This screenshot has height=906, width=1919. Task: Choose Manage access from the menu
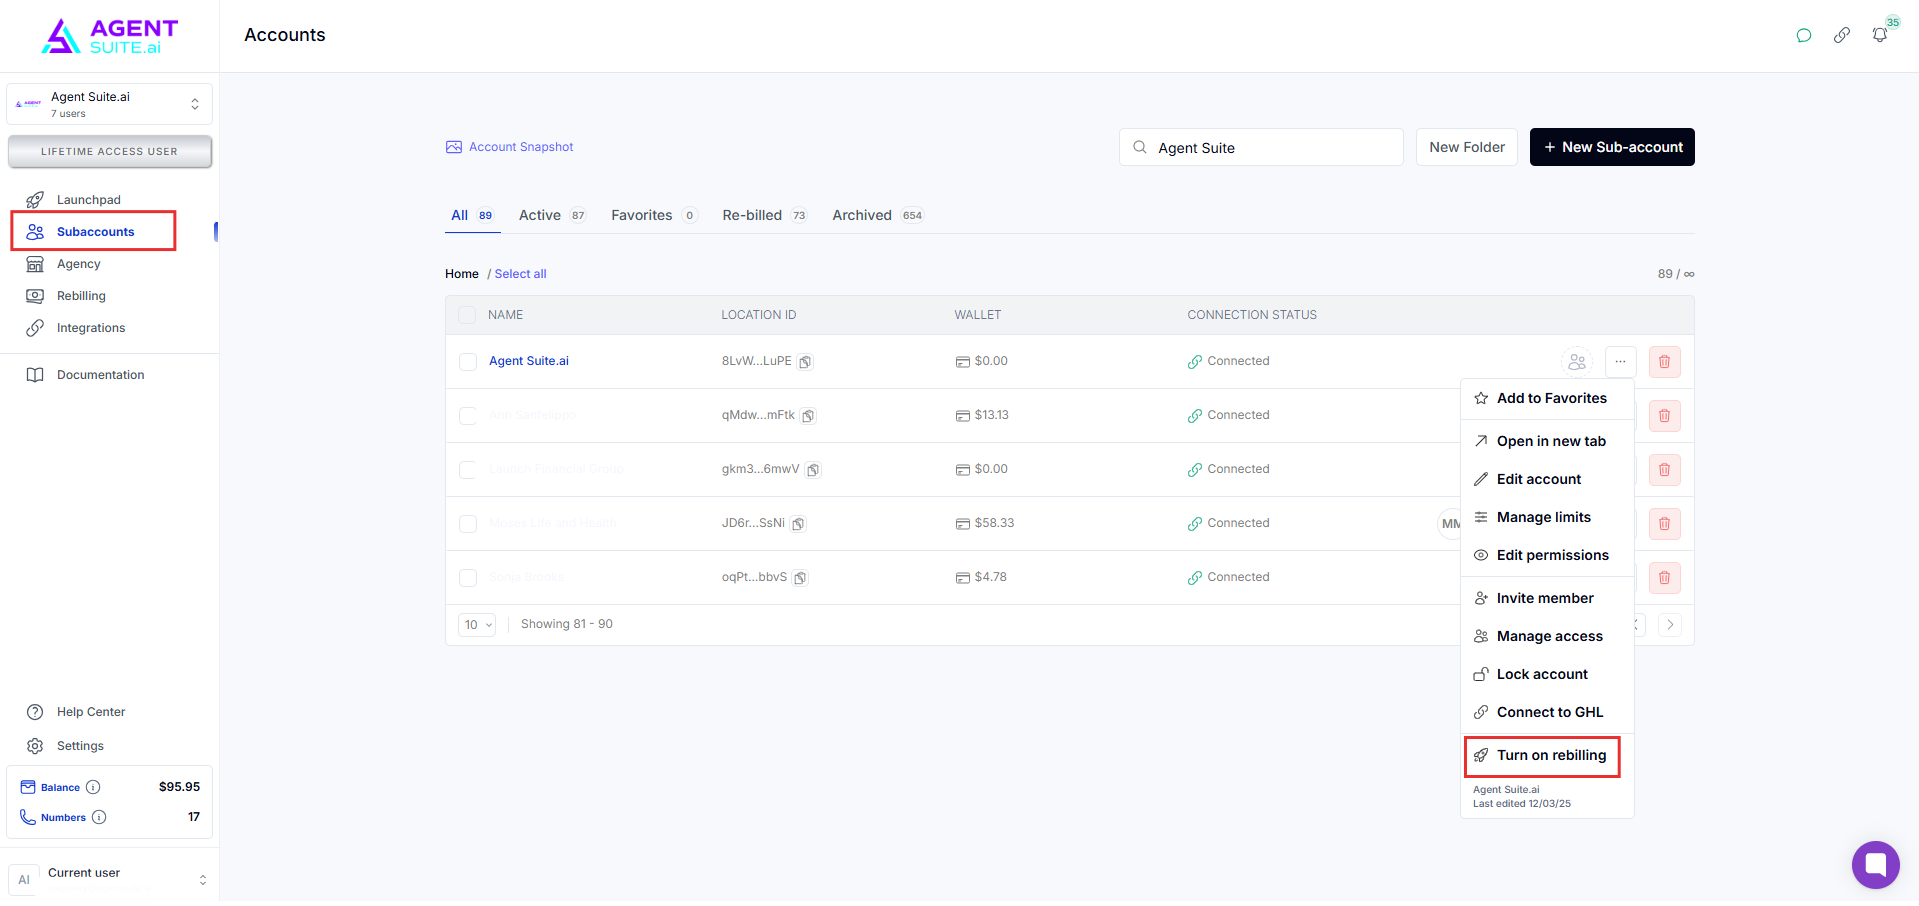(x=1547, y=636)
